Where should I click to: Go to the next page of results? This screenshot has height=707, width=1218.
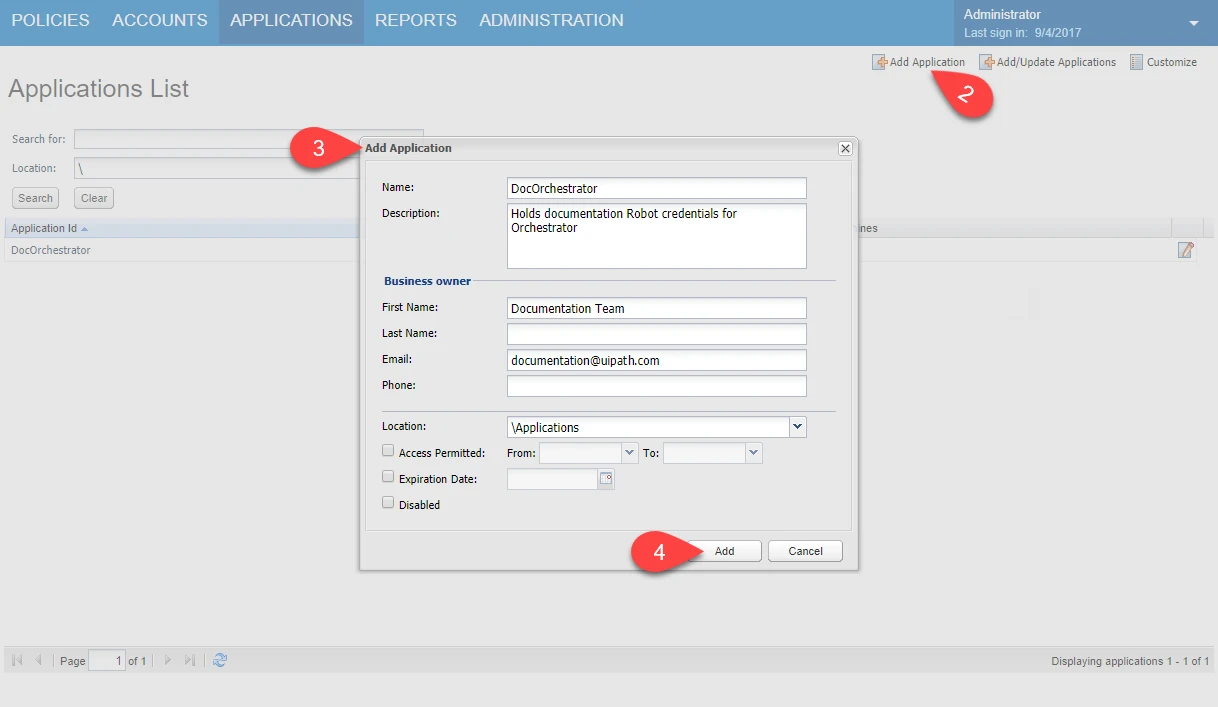168,661
